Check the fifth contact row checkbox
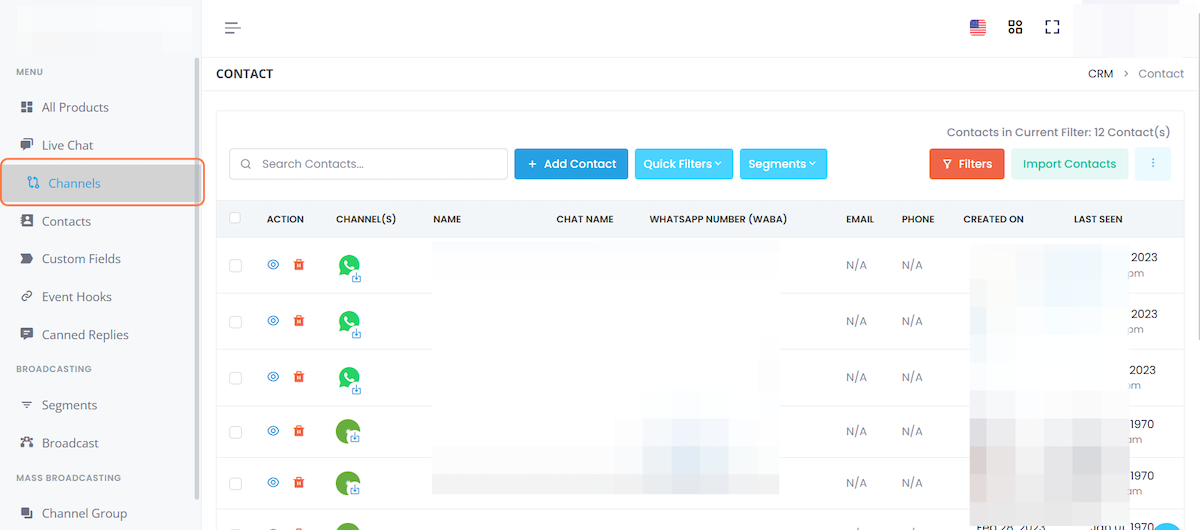Image resolution: width=1200 pixels, height=530 pixels. 235,483
